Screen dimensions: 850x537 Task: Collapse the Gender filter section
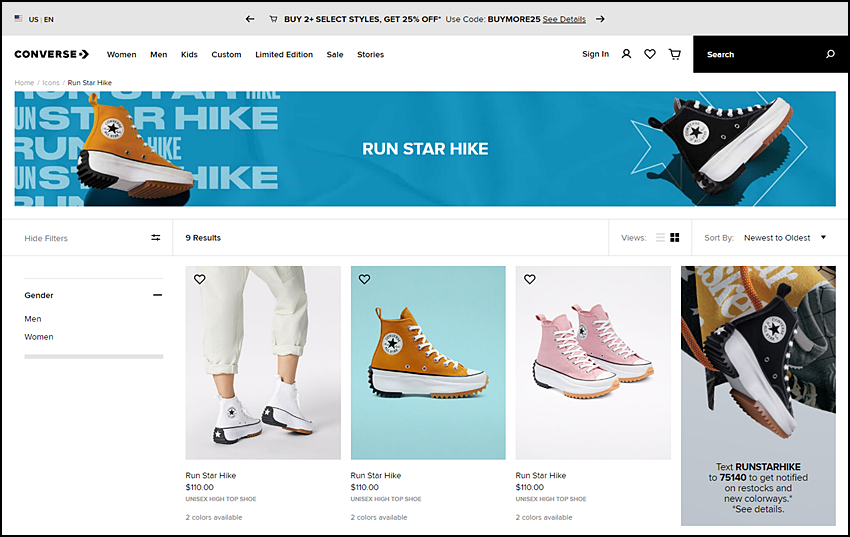tap(157, 295)
